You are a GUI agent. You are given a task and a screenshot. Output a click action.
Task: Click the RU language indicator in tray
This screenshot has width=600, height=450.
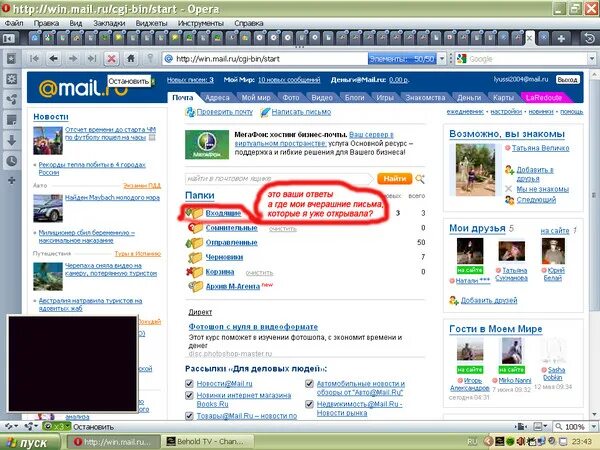(x=472, y=442)
